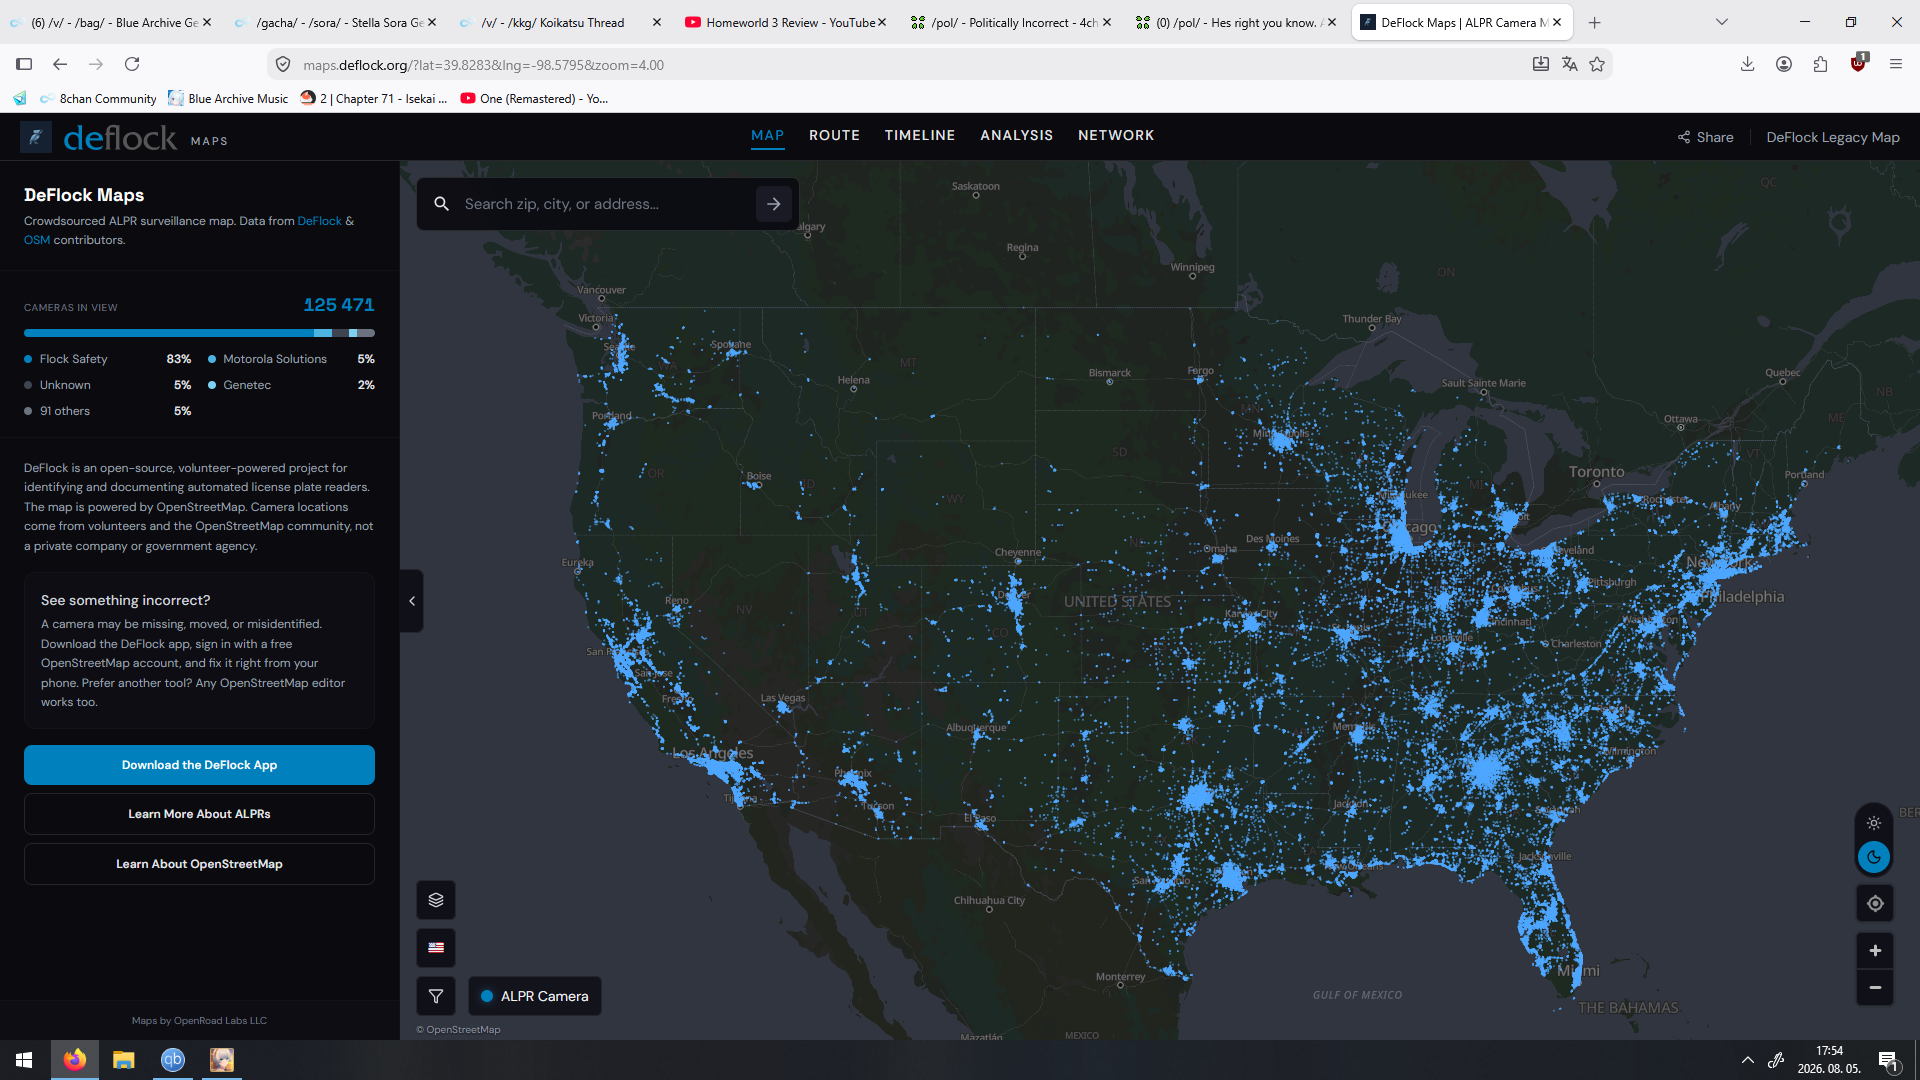Click the US flag country button

(x=436, y=948)
